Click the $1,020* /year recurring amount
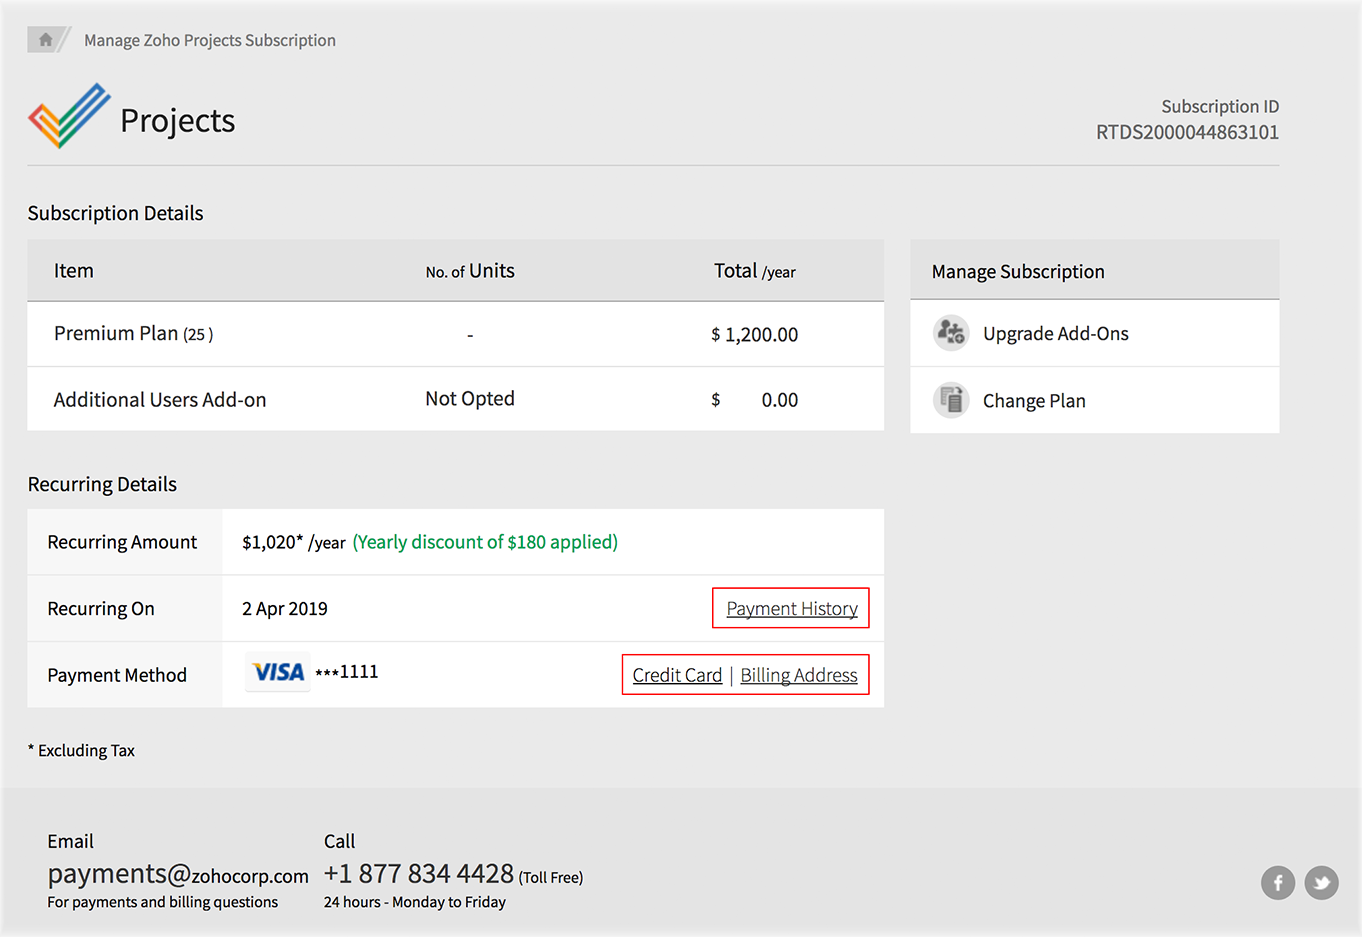 click(x=294, y=542)
